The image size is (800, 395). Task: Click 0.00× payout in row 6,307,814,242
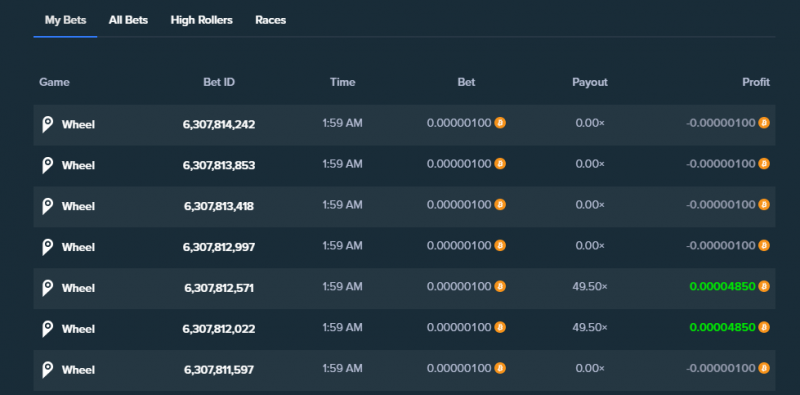[590, 123]
